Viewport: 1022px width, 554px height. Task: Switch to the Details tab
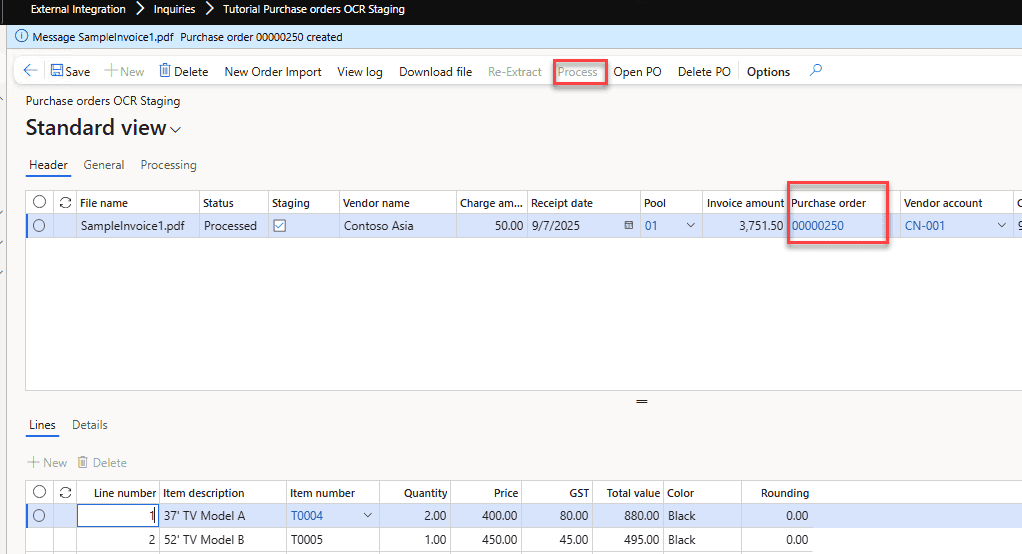pyautogui.click(x=89, y=425)
